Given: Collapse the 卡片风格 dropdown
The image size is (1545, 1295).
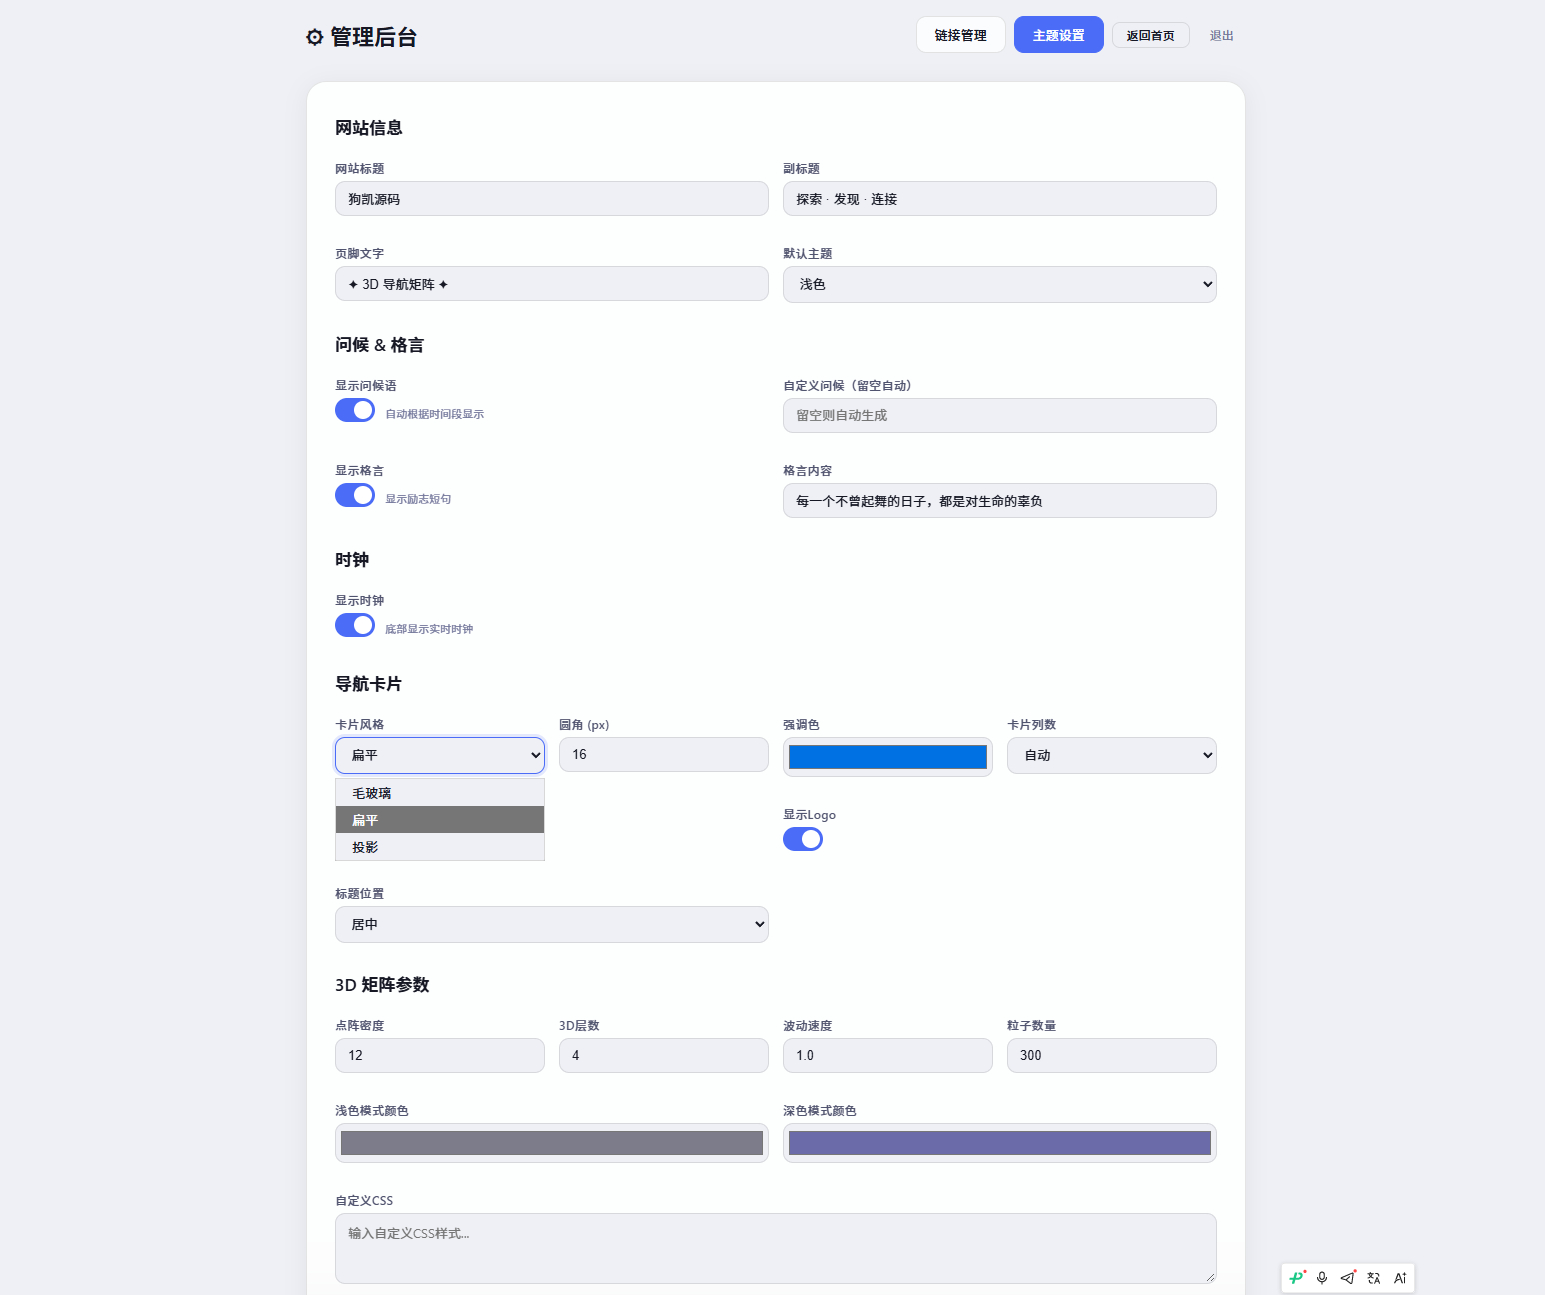Looking at the screenshot, I should click(440, 755).
